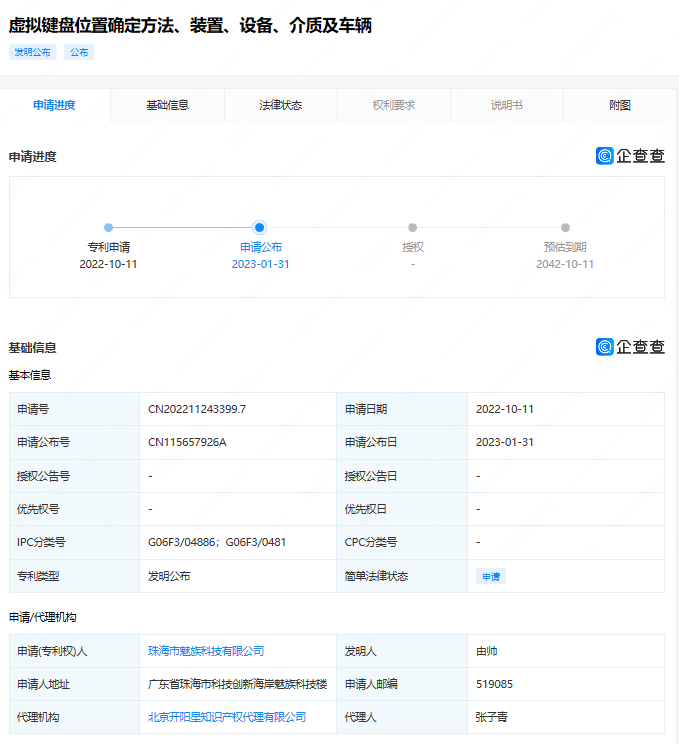Click the 授权 timeline dot
This screenshot has height=744, width=679.
coord(412,228)
